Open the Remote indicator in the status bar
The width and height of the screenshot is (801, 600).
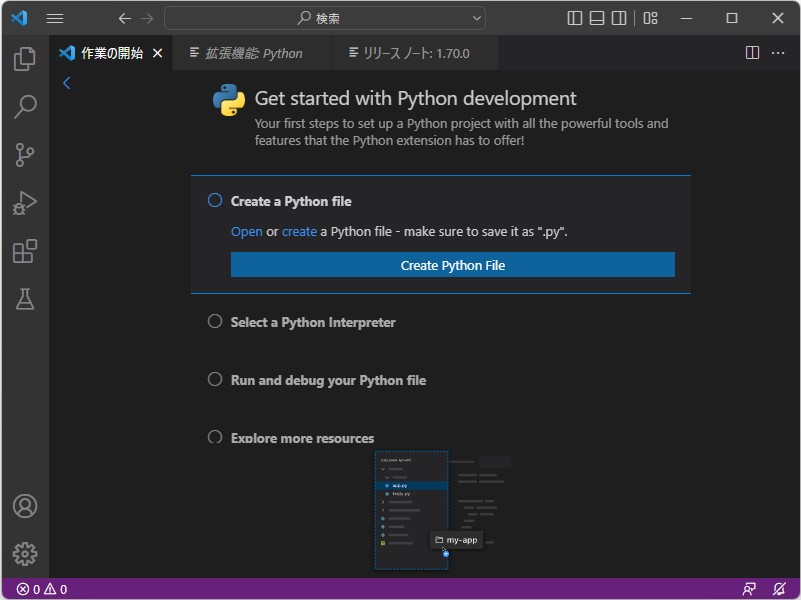pyautogui.click(x=748, y=589)
